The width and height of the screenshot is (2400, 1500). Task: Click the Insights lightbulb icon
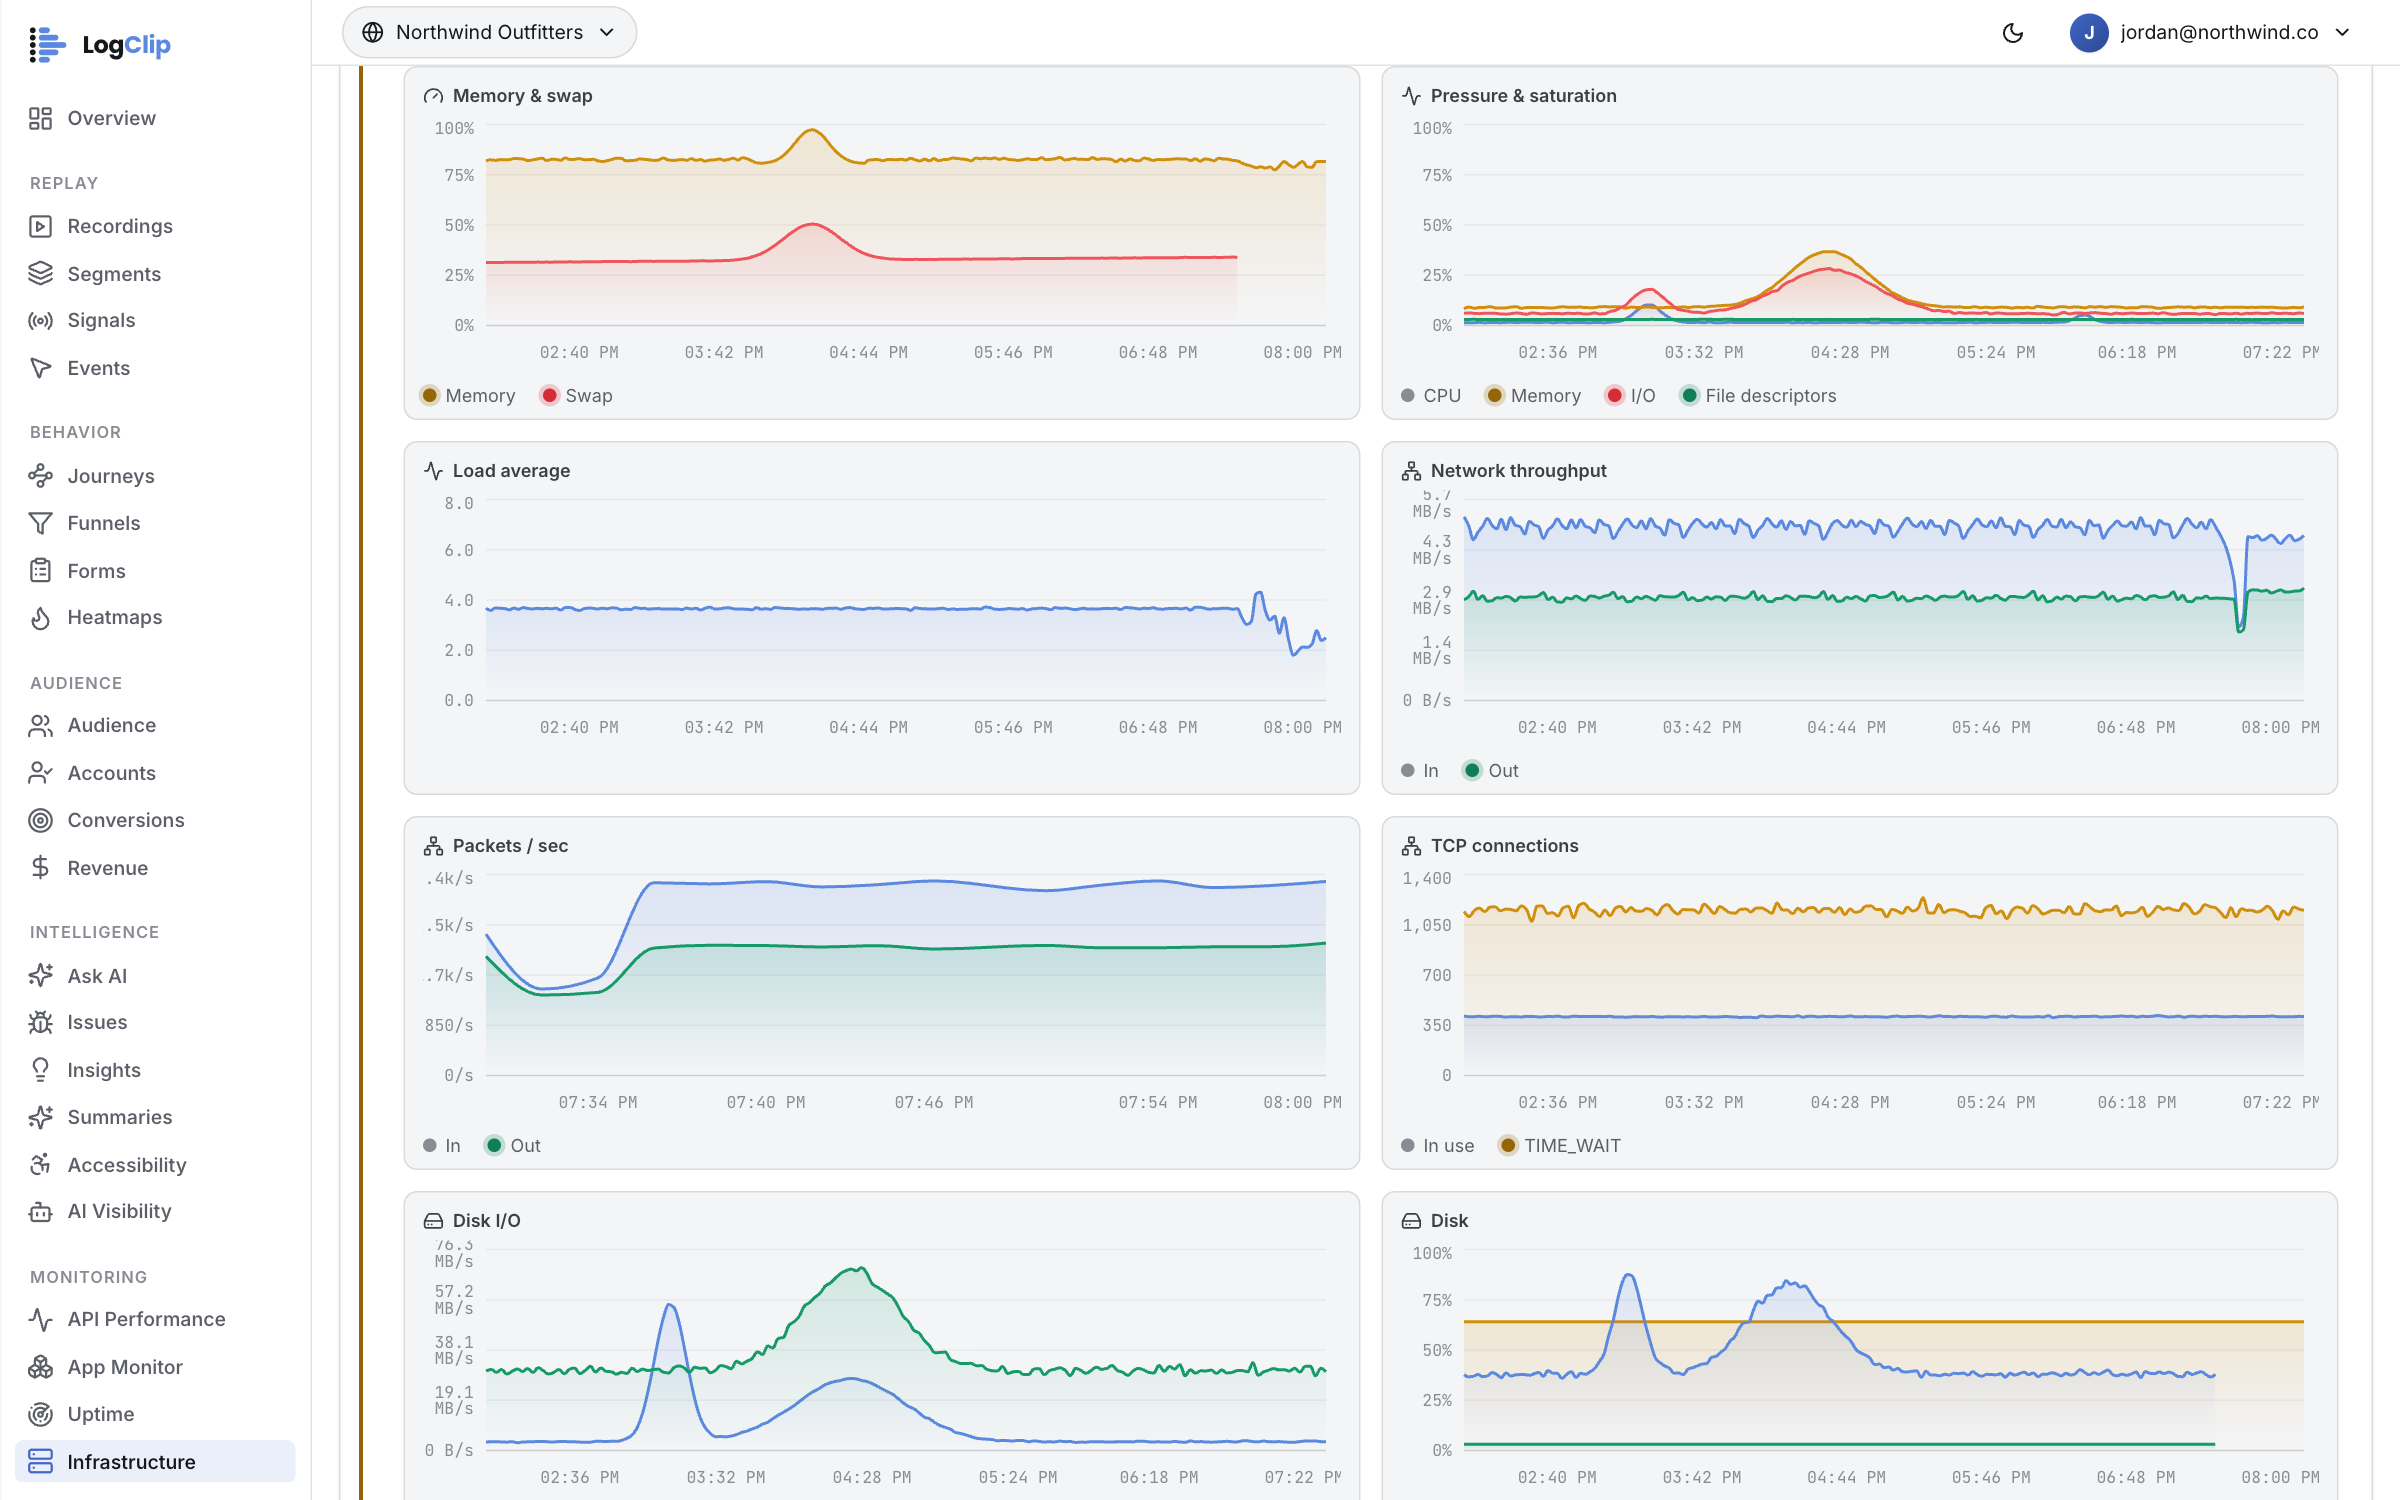pos(40,1070)
